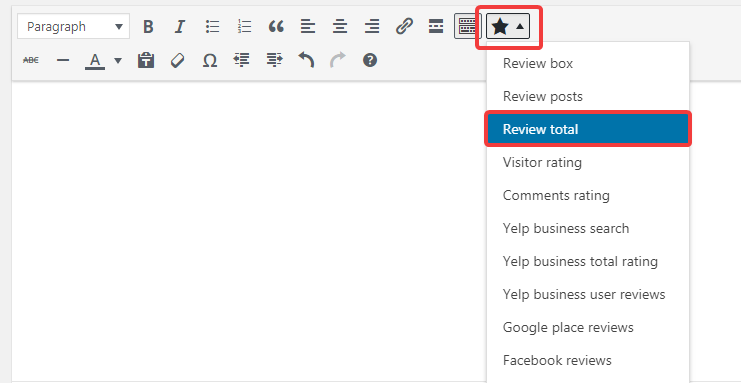This screenshot has height=383, width=741.
Task: Clear formatting with the eraser icon
Action: pyautogui.click(x=178, y=61)
